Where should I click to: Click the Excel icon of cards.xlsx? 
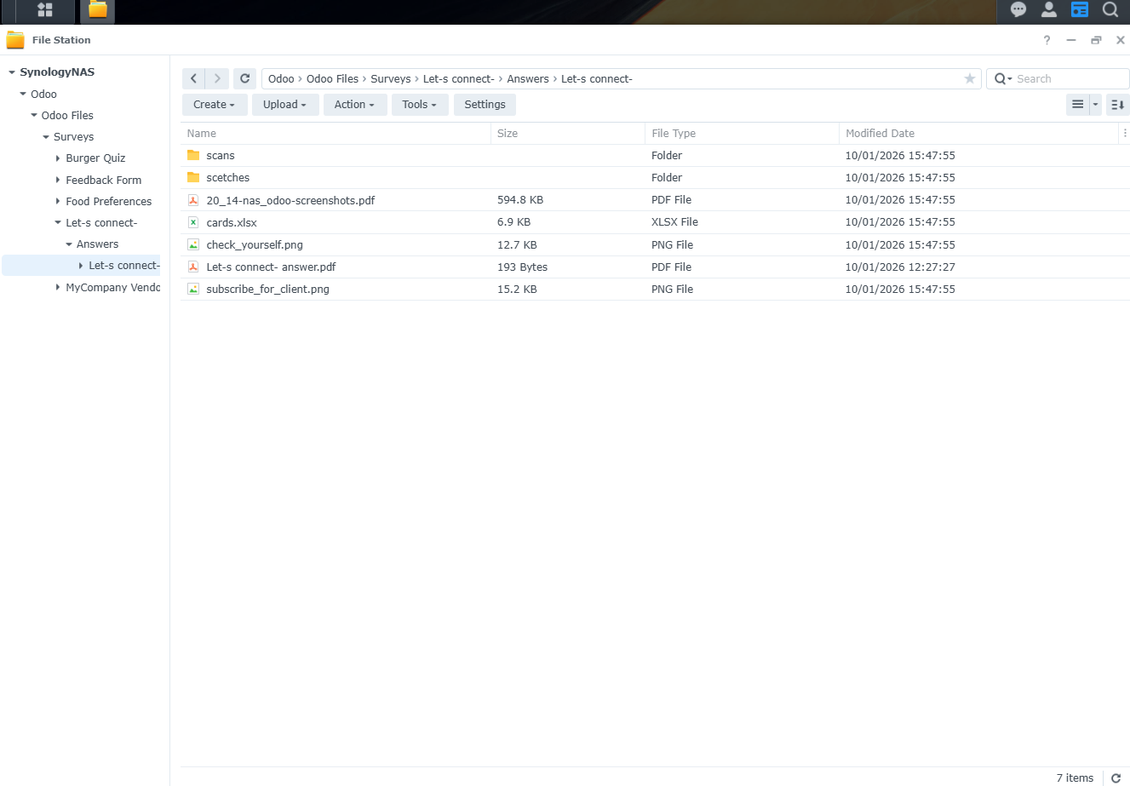(x=193, y=222)
